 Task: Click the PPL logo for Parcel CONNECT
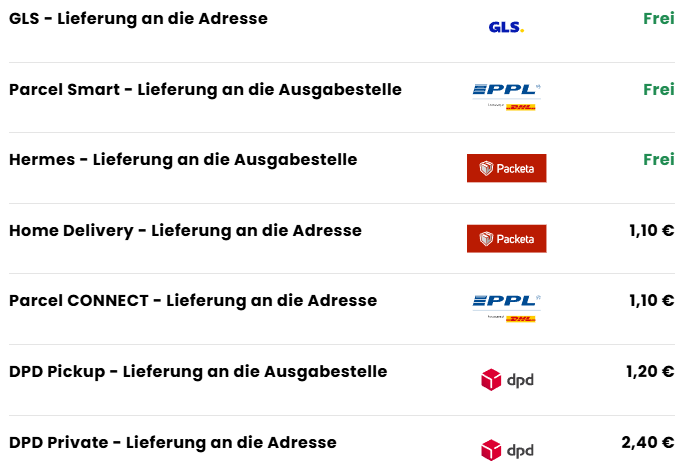pos(506,307)
